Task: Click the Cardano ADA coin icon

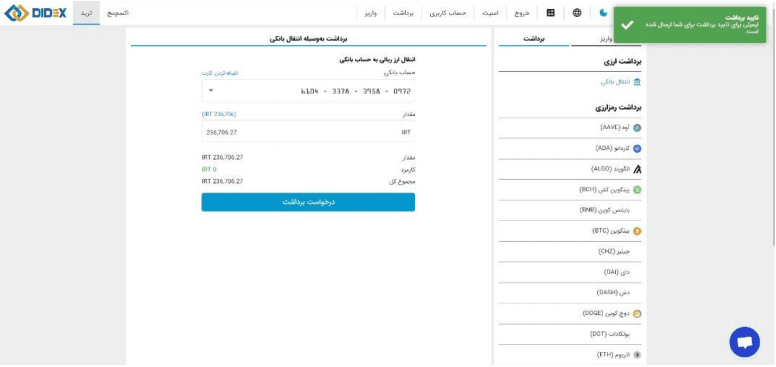Action: tap(637, 148)
